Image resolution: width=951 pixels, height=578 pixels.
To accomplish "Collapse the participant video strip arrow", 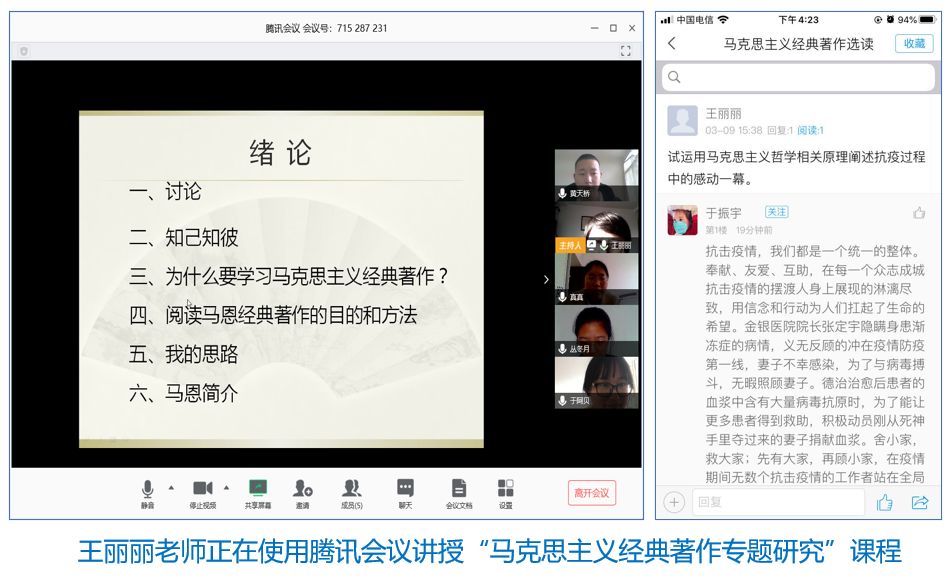I will coord(546,279).
